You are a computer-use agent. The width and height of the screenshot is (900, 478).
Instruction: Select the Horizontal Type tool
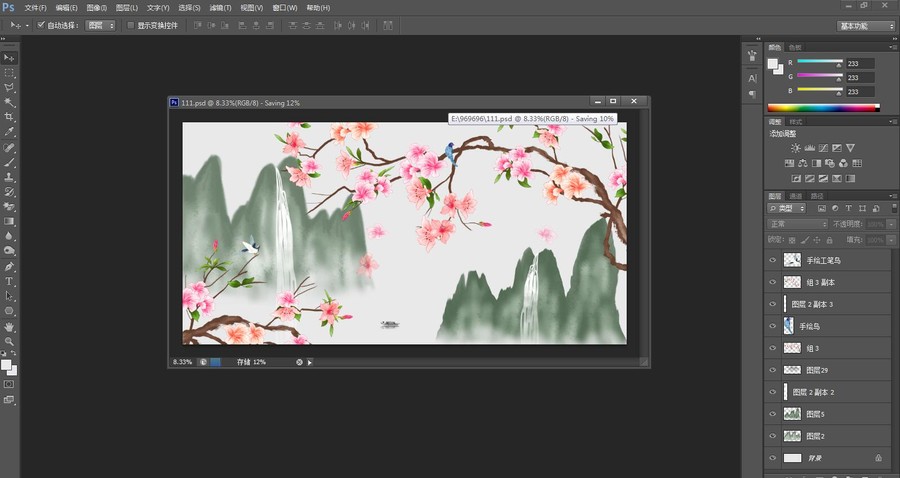9,281
